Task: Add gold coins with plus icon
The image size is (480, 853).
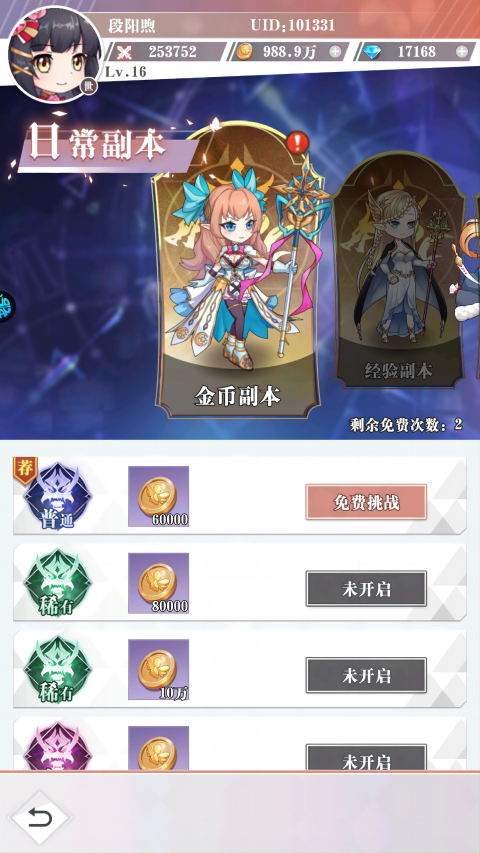Action: [335, 52]
